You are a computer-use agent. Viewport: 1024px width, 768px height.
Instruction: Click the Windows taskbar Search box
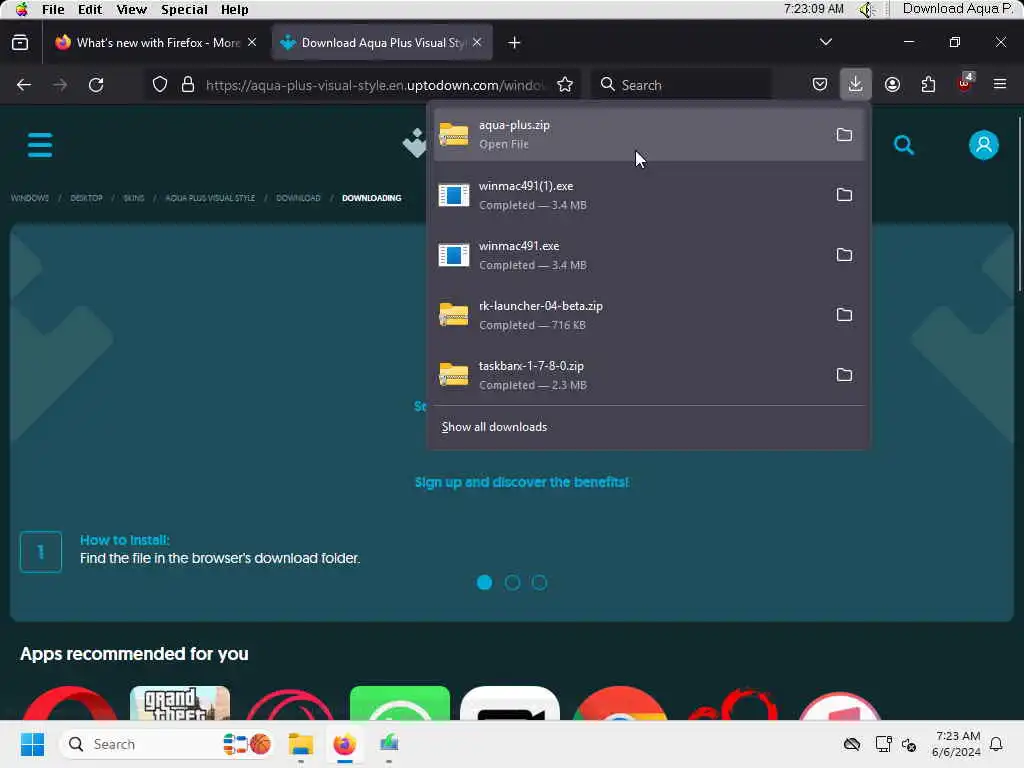click(165, 744)
